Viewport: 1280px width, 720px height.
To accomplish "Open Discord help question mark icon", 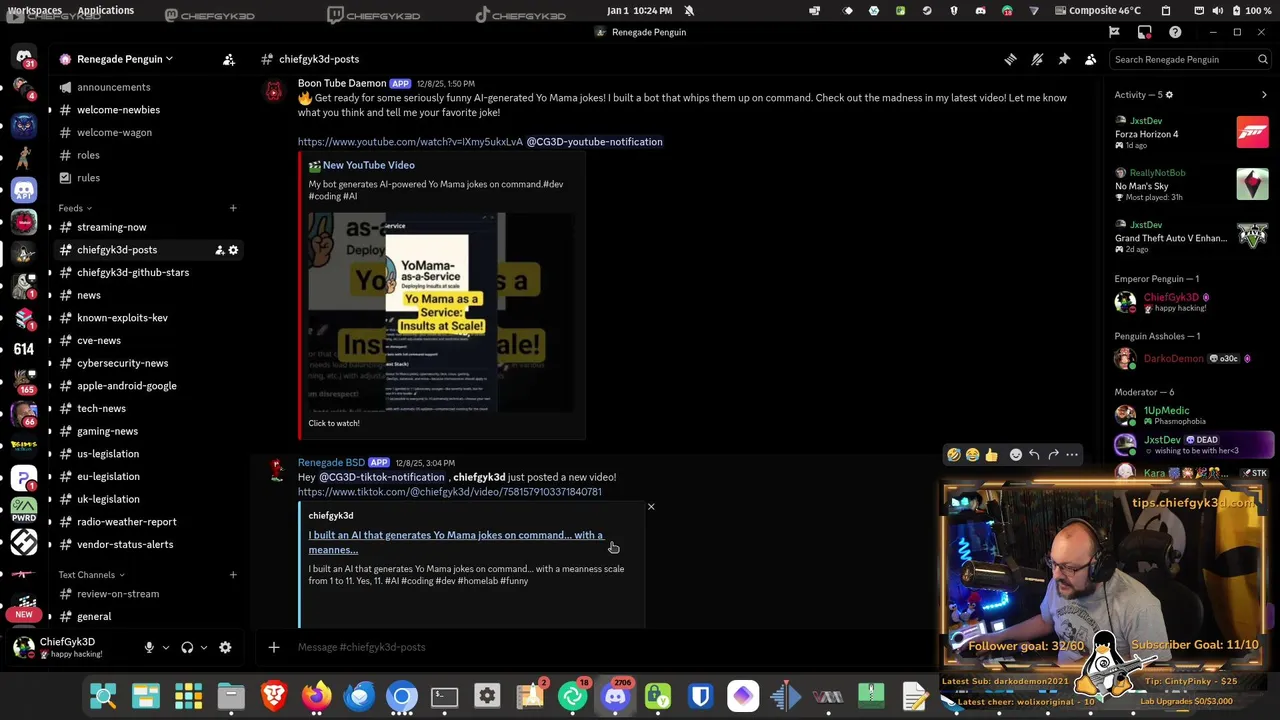I will click(x=1175, y=32).
